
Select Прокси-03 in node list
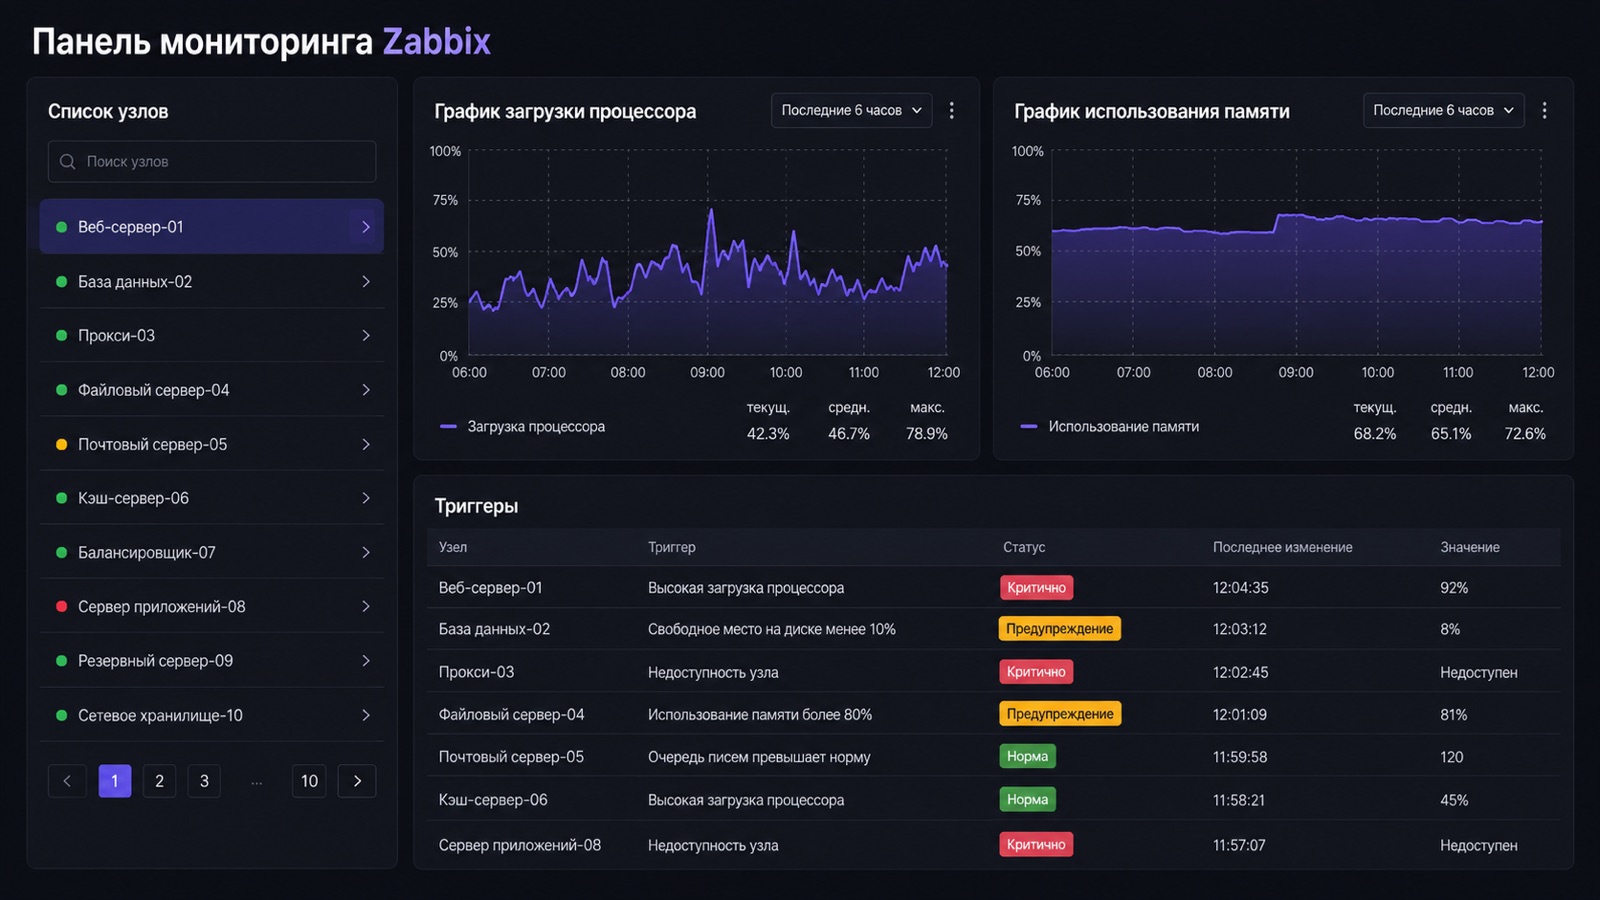click(x=212, y=335)
